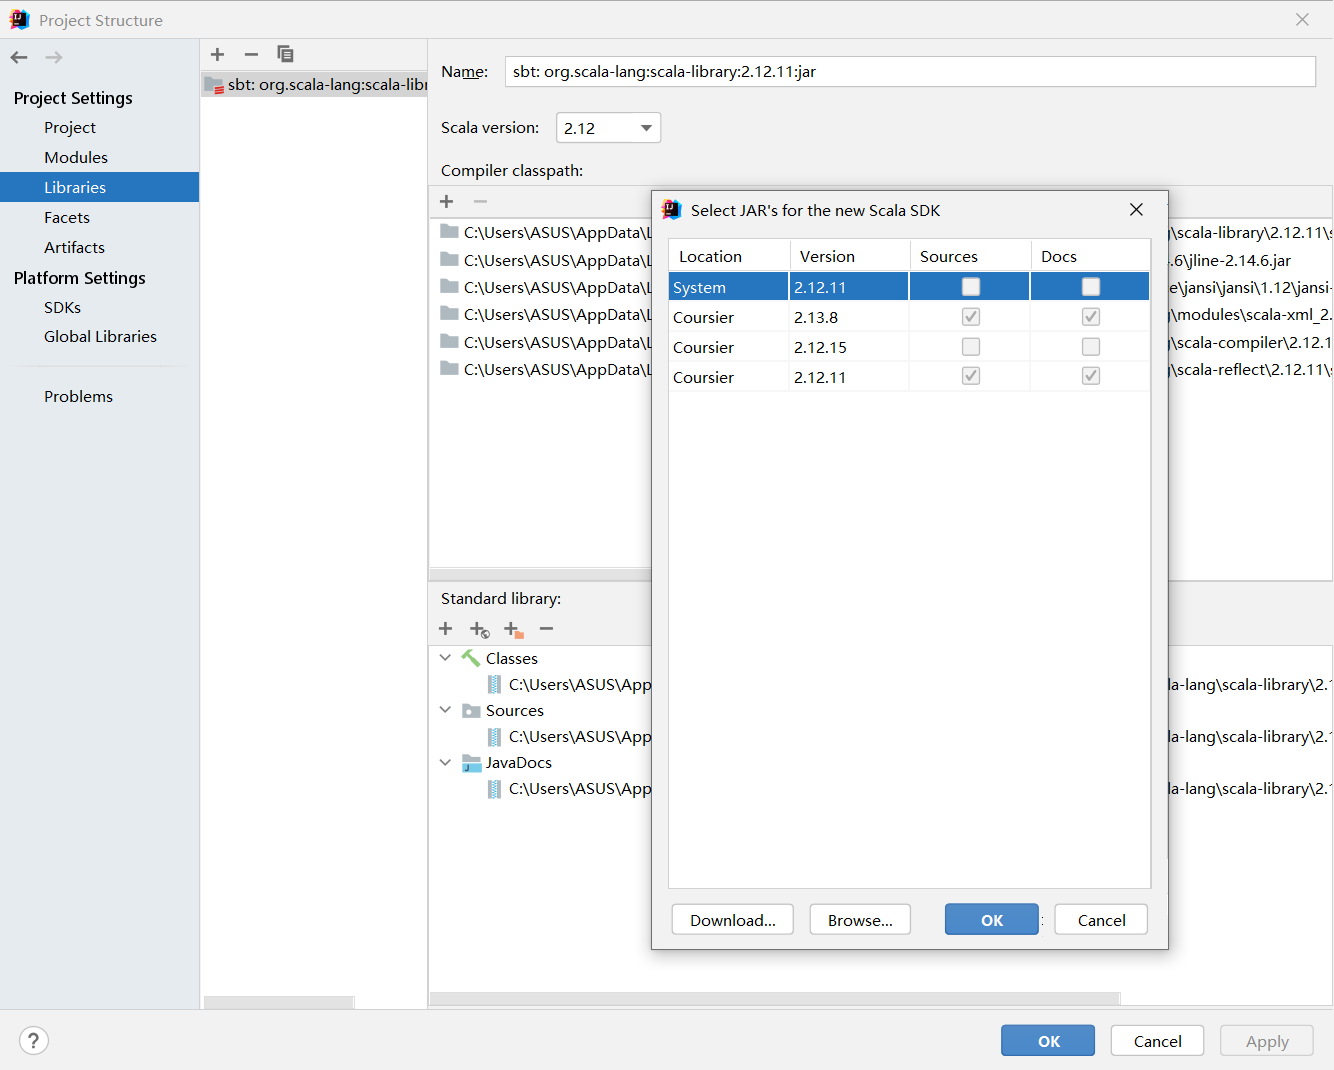Click Download... button in dialog
Image resolution: width=1334 pixels, height=1070 pixels.
[x=733, y=920]
